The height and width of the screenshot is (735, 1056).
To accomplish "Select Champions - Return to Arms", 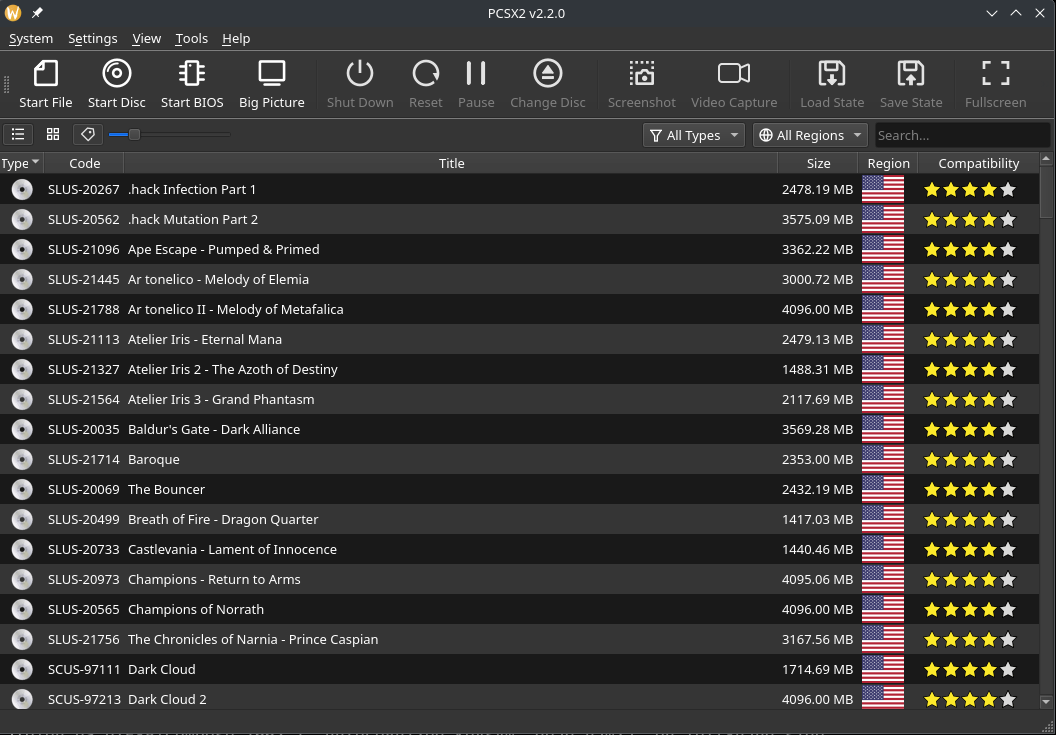I will (x=214, y=579).
